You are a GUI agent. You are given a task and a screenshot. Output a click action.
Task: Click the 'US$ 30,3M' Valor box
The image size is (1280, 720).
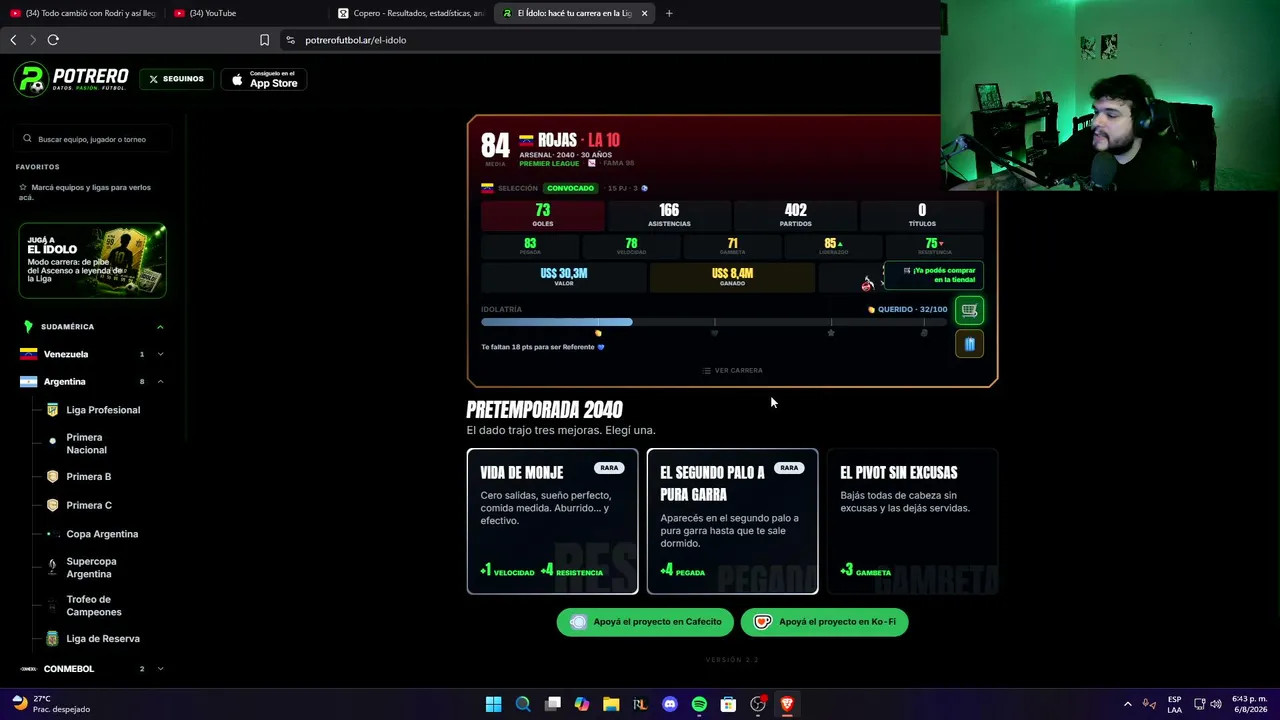[x=564, y=277]
